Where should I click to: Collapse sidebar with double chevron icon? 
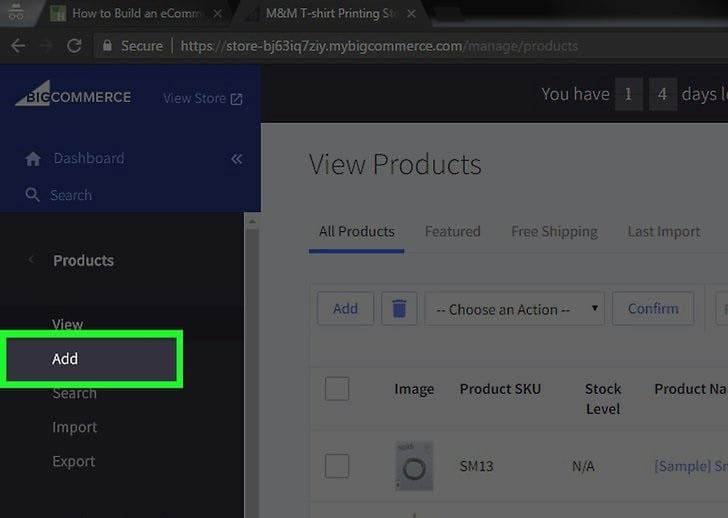tap(236, 159)
